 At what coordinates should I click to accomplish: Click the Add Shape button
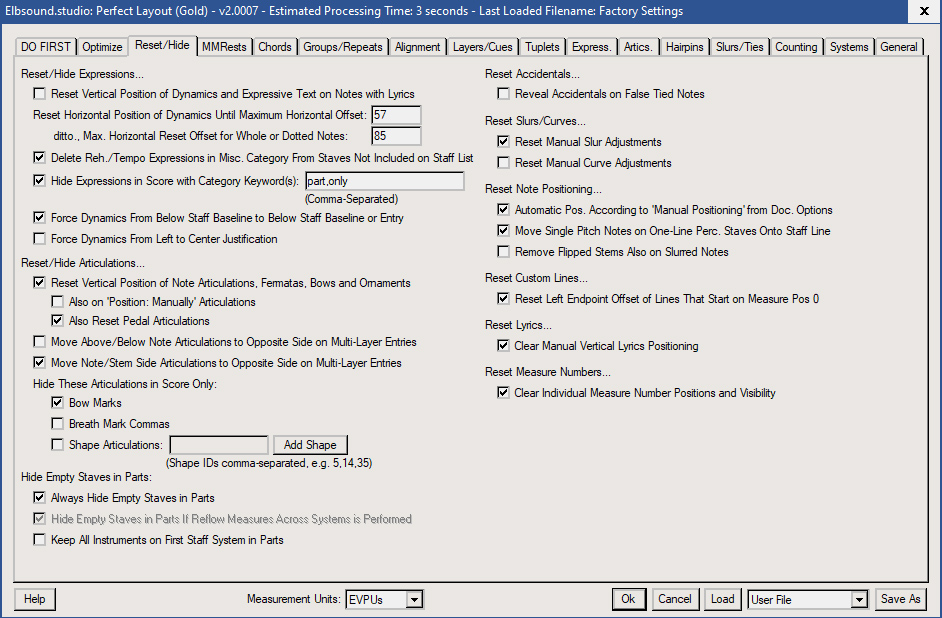(310, 445)
